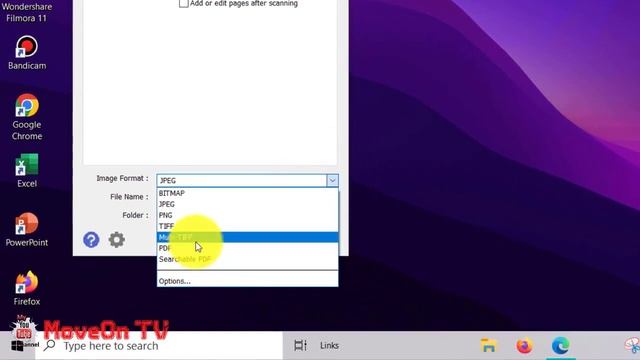Open scan settings gear icon

(117, 240)
